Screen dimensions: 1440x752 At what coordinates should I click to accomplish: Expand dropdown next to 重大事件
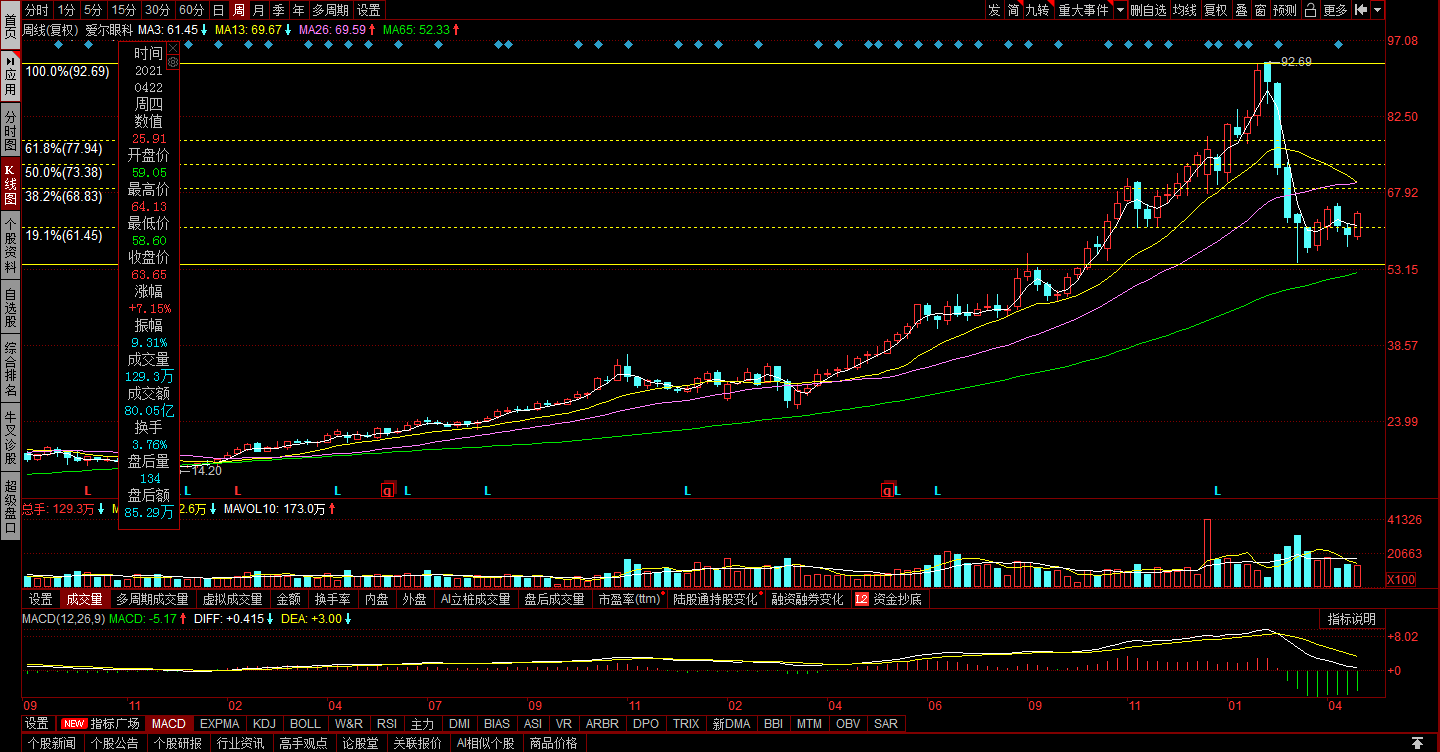point(1120,10)
